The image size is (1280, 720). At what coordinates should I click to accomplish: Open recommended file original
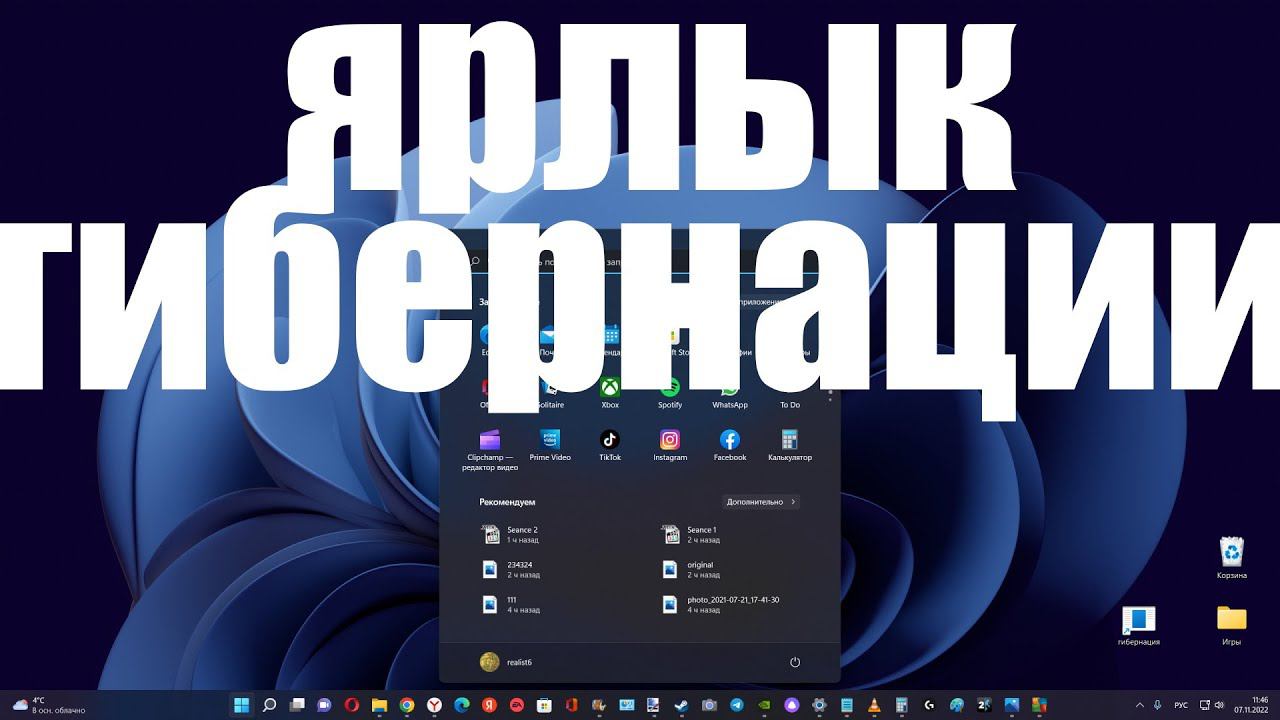click(x=692, y=570)
